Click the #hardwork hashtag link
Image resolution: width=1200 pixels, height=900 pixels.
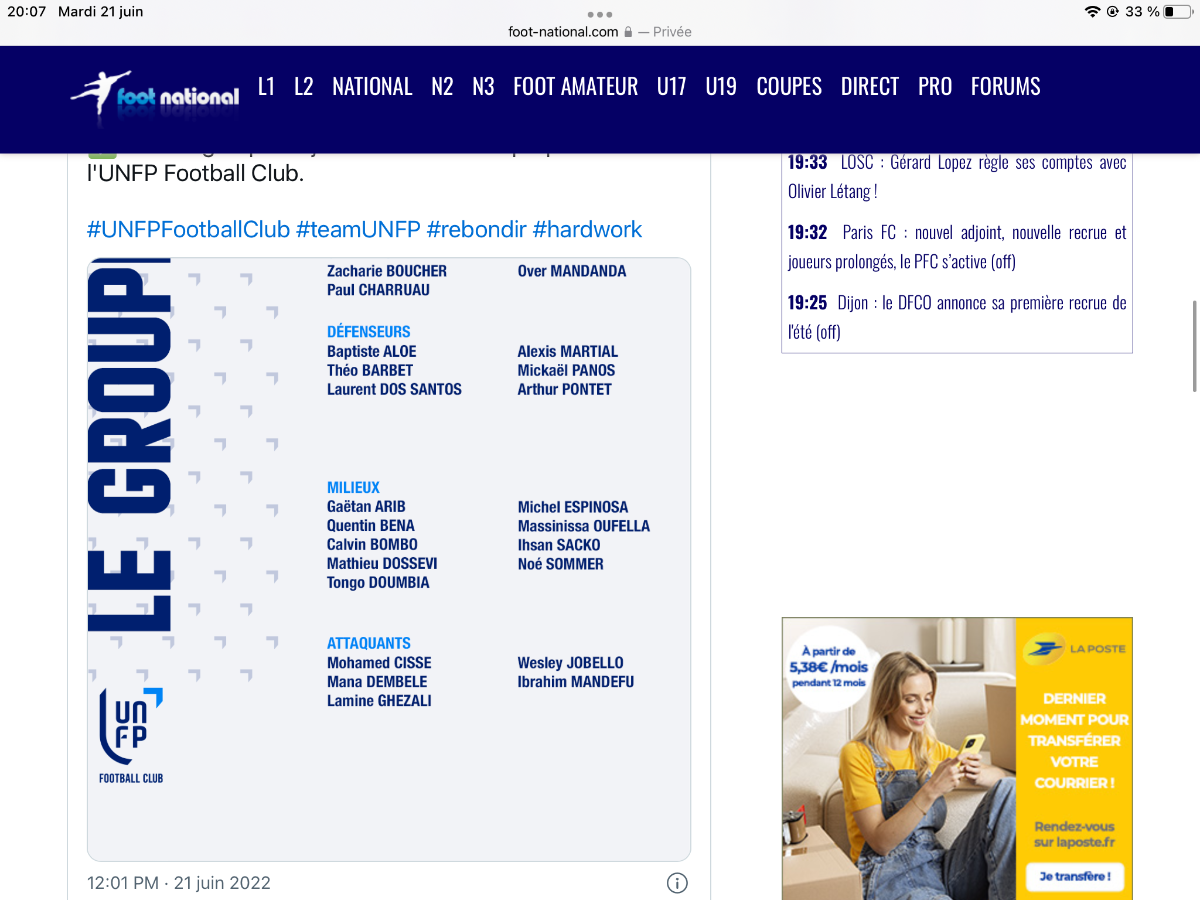click(x=587, y=229)
